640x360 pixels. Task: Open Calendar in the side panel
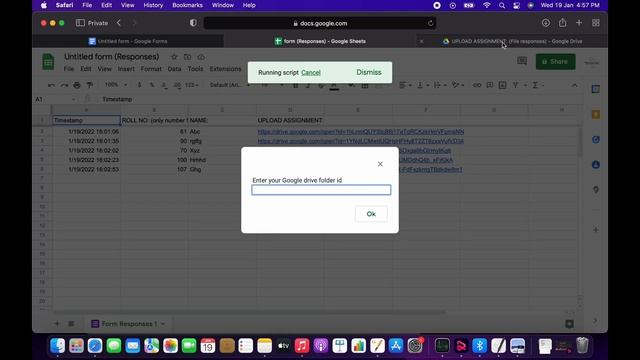click(x=596, y=89)
